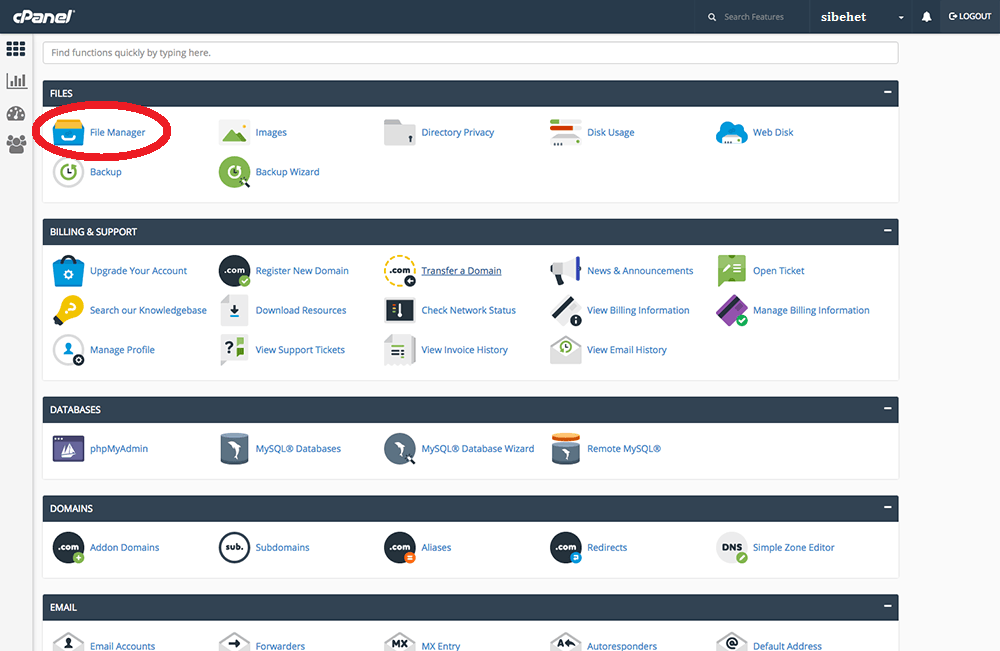Click the cPanel logo
Screen dimensions: 1000x651
[x=44, y=17]
